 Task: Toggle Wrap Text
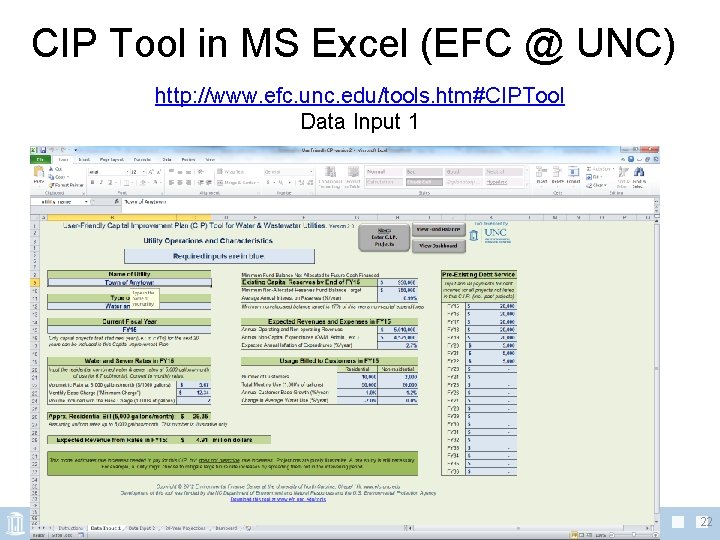pos(231,172)
